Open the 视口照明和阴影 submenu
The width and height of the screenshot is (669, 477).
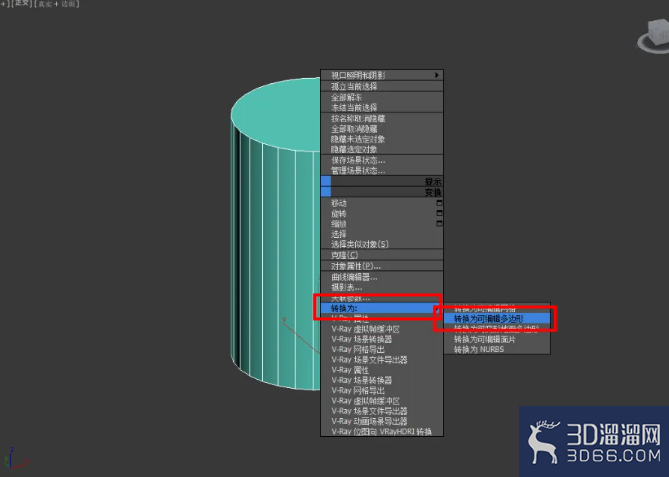pyautogui.click(x=382, y=76)
